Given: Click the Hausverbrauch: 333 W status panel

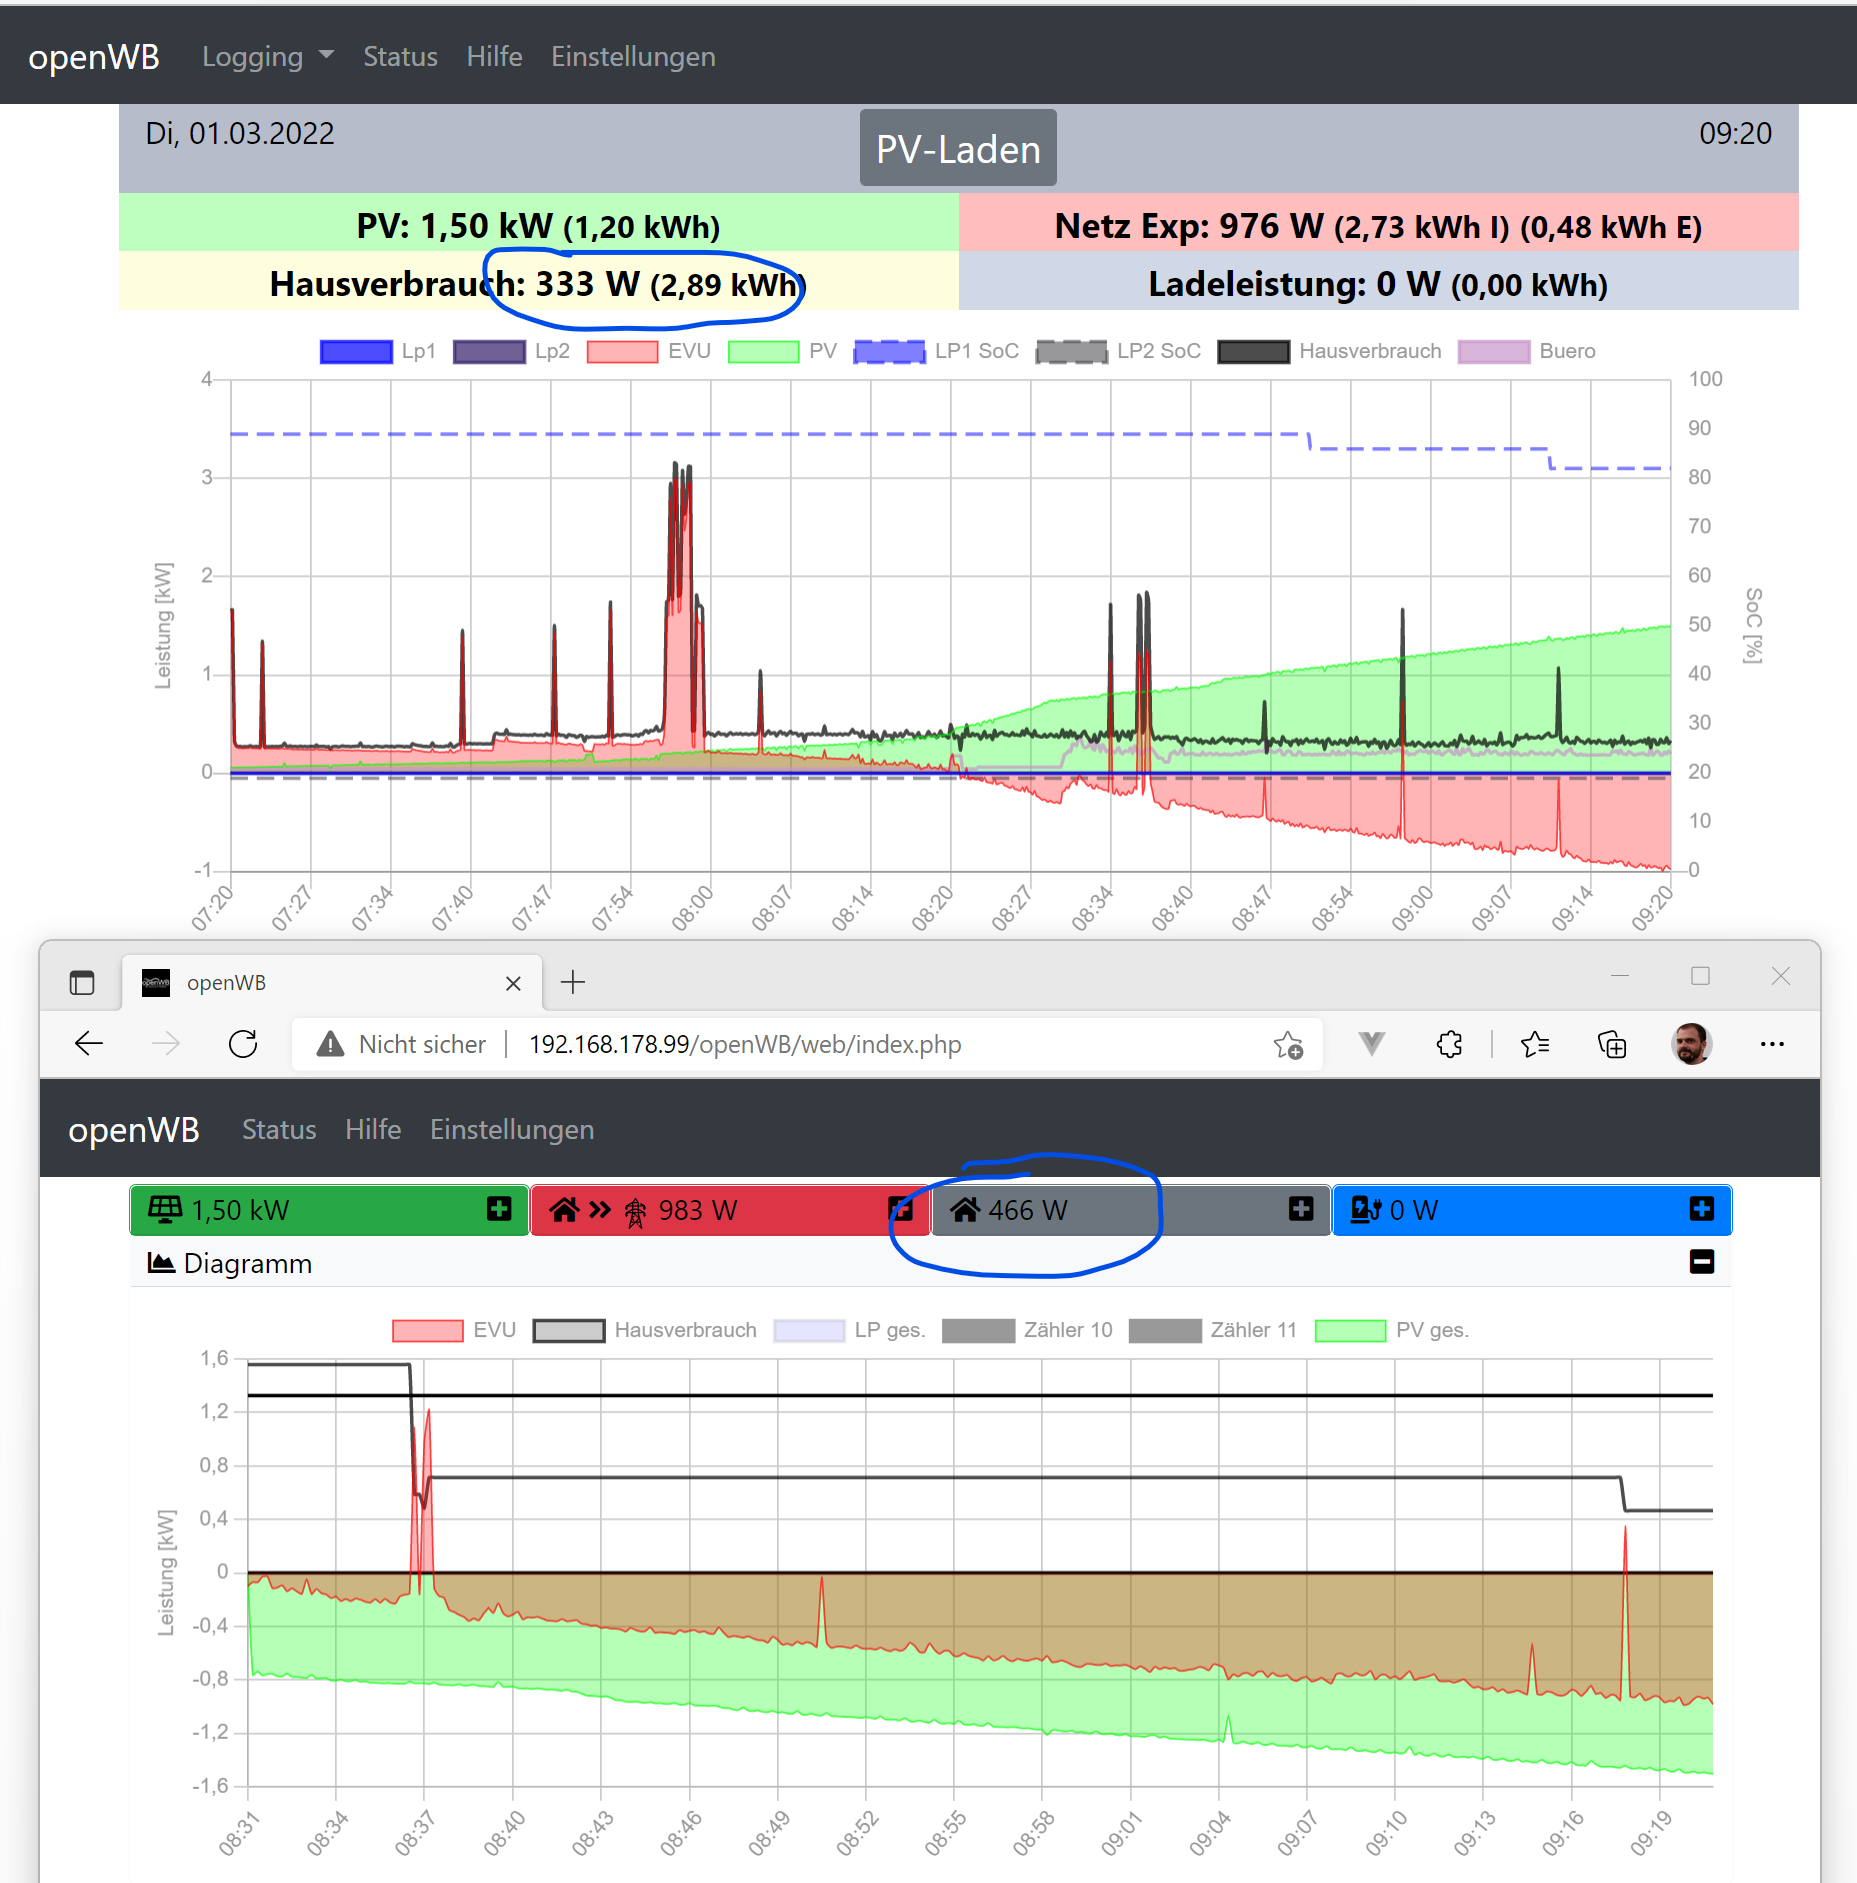Looking at the screenshot, I should click(x=539, y=281).
